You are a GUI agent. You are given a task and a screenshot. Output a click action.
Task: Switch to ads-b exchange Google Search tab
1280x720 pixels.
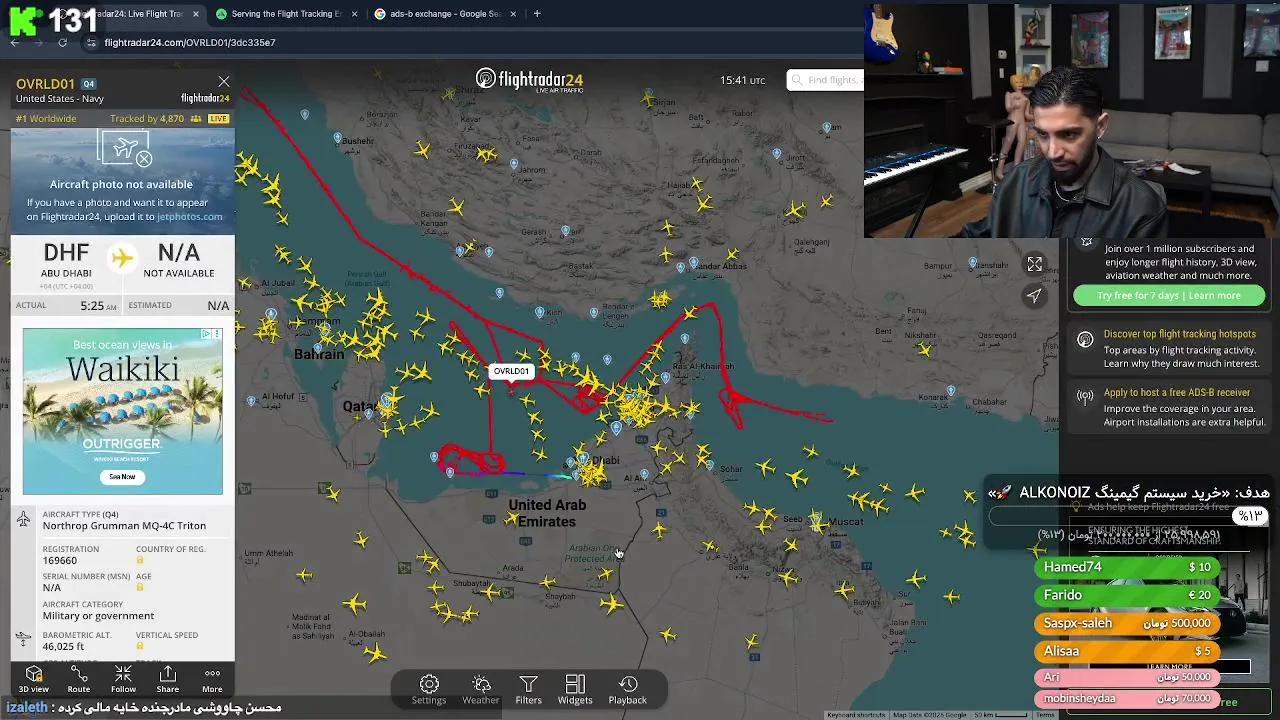coord(445,14)
